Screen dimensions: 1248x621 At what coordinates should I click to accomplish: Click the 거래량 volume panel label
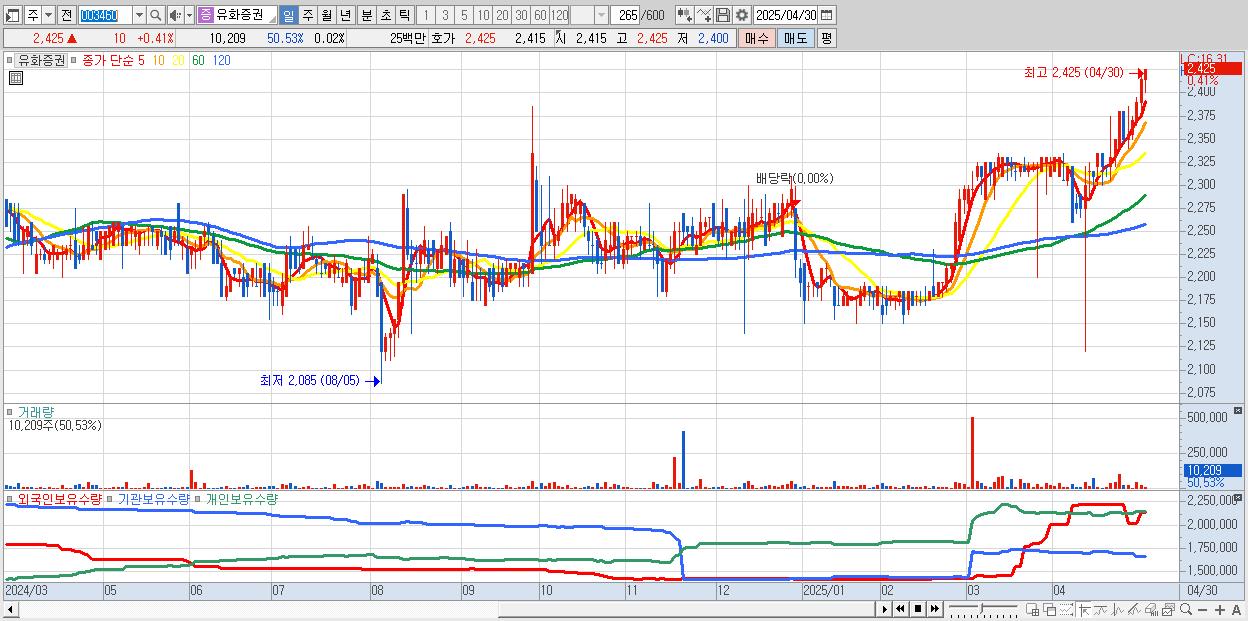click(x=35, y=411)
